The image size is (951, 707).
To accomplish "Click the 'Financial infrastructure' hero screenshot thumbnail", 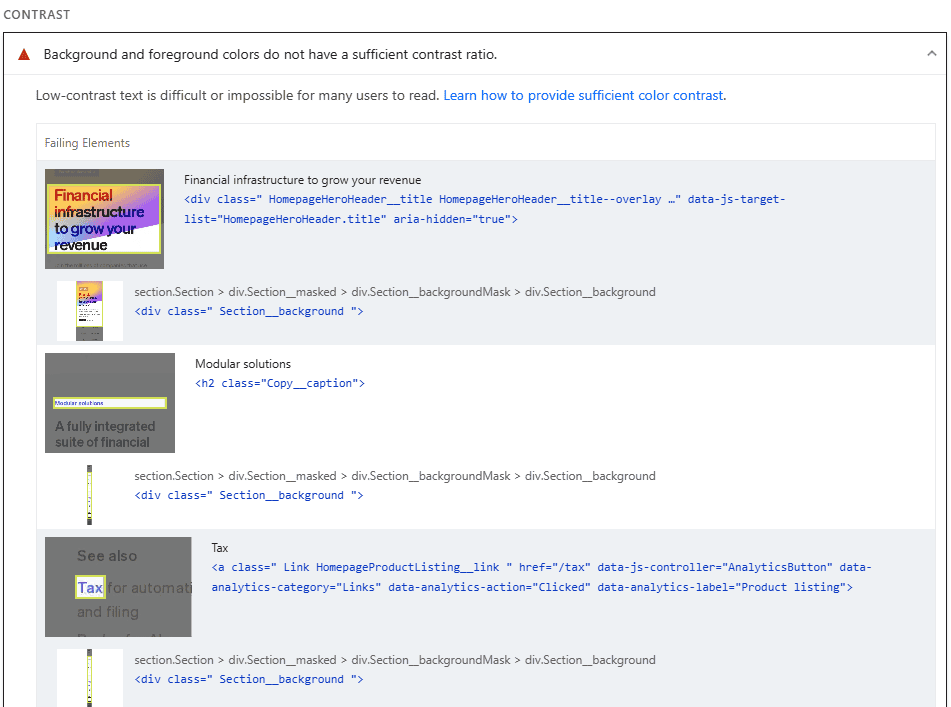I will [104, 219].
